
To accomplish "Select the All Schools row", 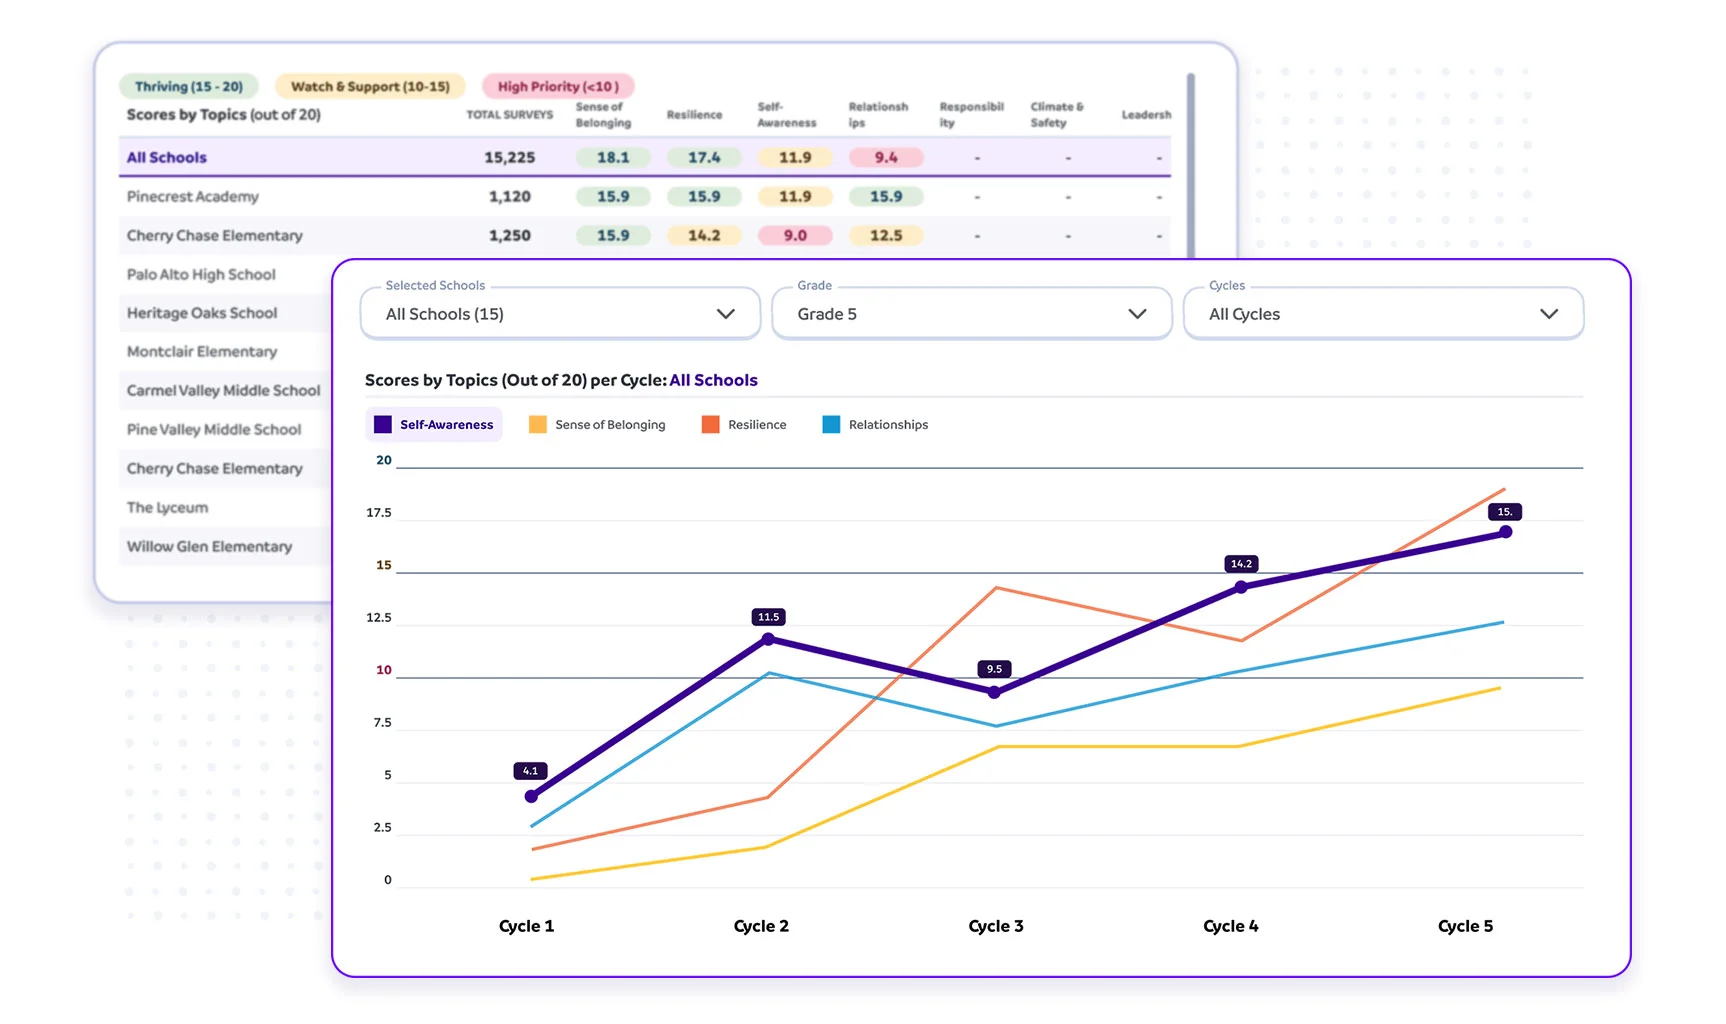I will click(167, 158).
